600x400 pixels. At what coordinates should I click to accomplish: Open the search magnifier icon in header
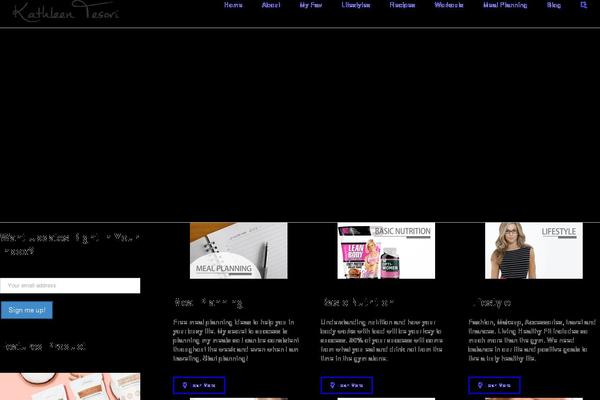click(583, 5)
